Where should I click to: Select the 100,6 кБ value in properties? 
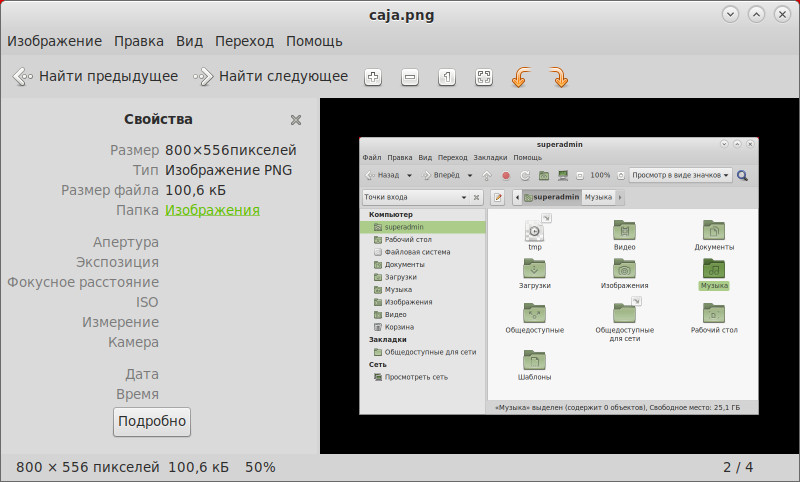click(195, 190)
